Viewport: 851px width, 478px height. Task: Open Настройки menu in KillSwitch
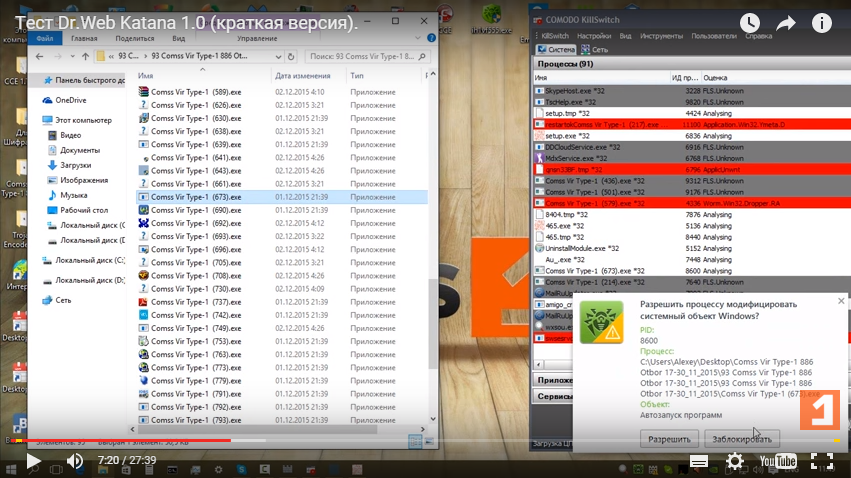point(594,36)
